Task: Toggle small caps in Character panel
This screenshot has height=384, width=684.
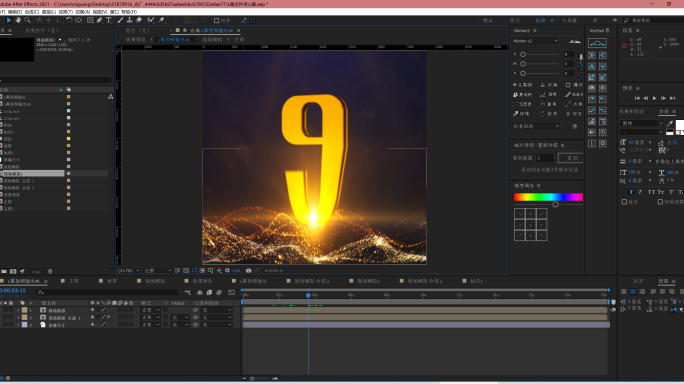Action: (661, 192)
